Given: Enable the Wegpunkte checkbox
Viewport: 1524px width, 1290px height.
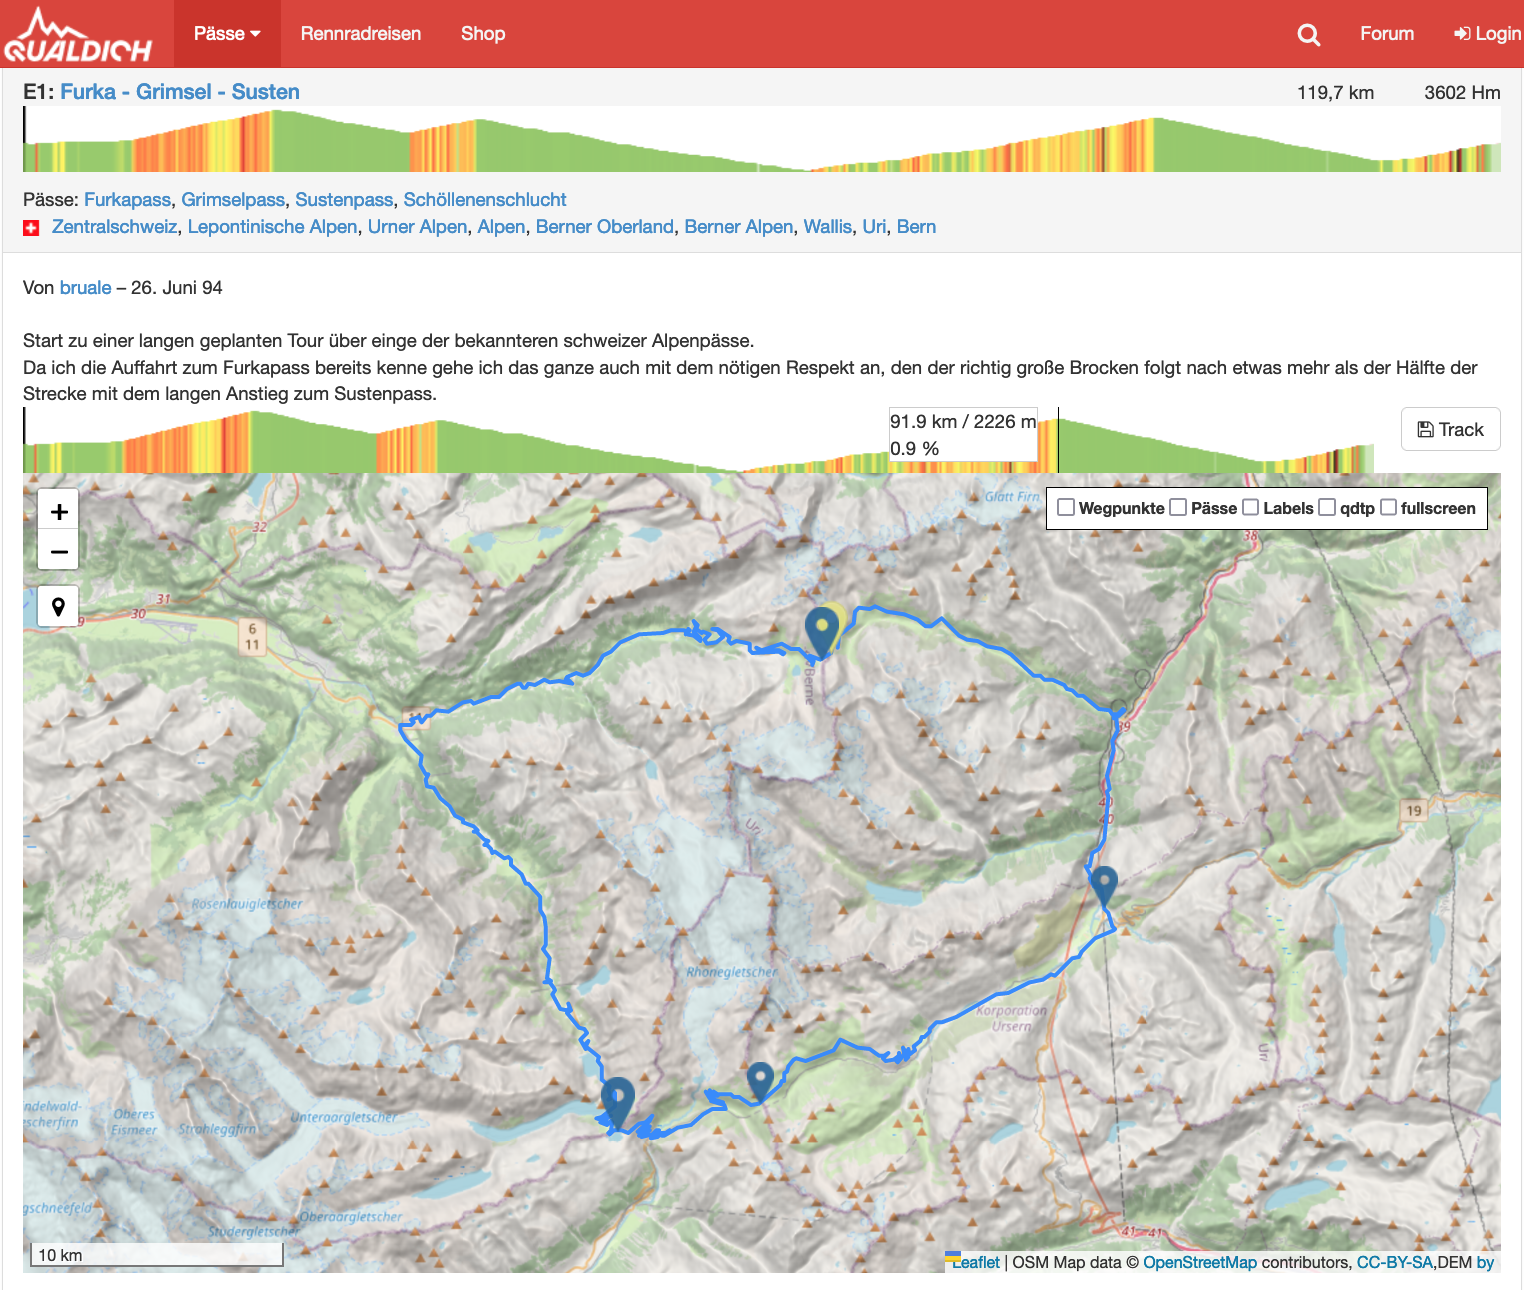Looking at the screenshot, I should 1066,508.
